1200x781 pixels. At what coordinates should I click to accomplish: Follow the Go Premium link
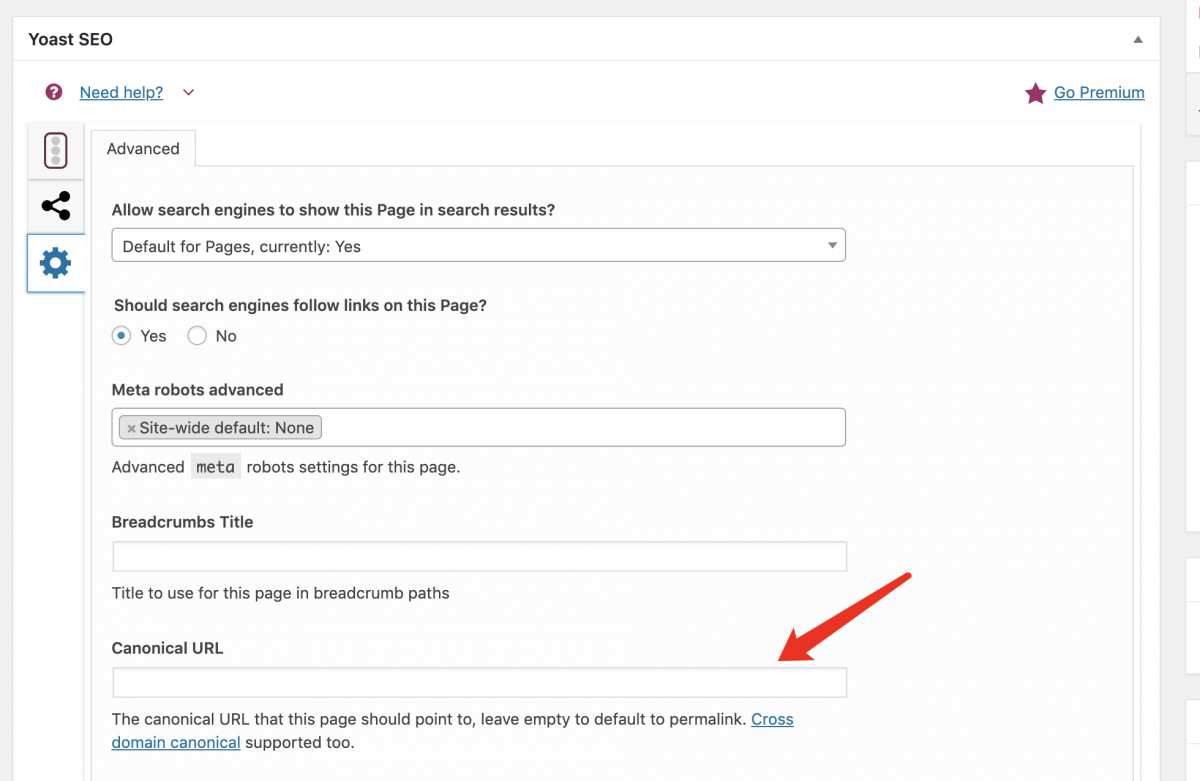pyautogui.click(x=1099, y=92)
